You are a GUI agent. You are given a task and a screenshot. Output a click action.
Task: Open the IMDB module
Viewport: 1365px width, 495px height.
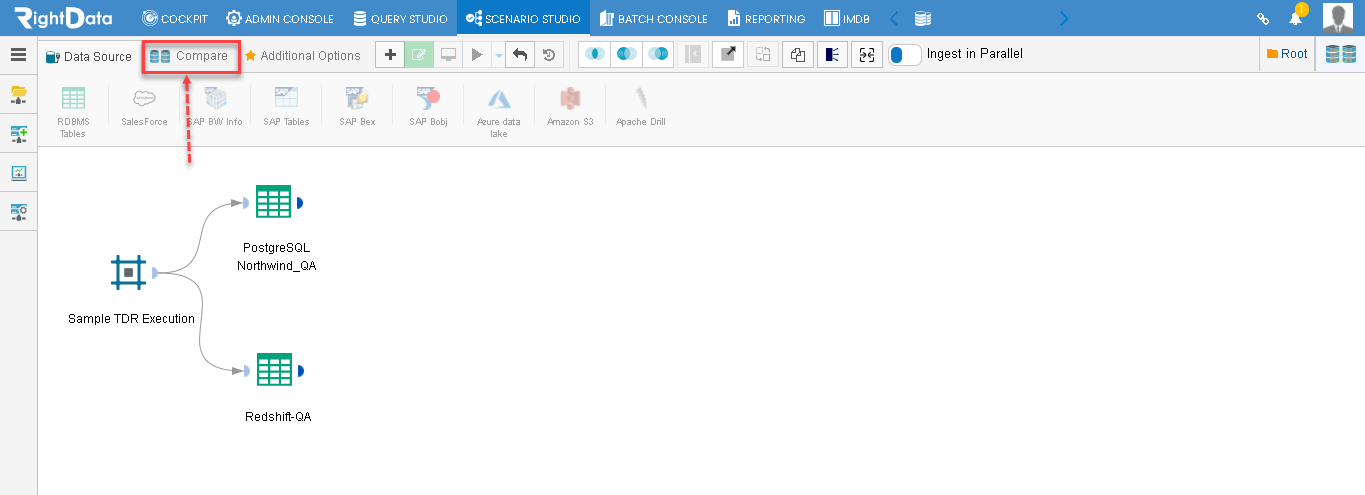(846, 18)
